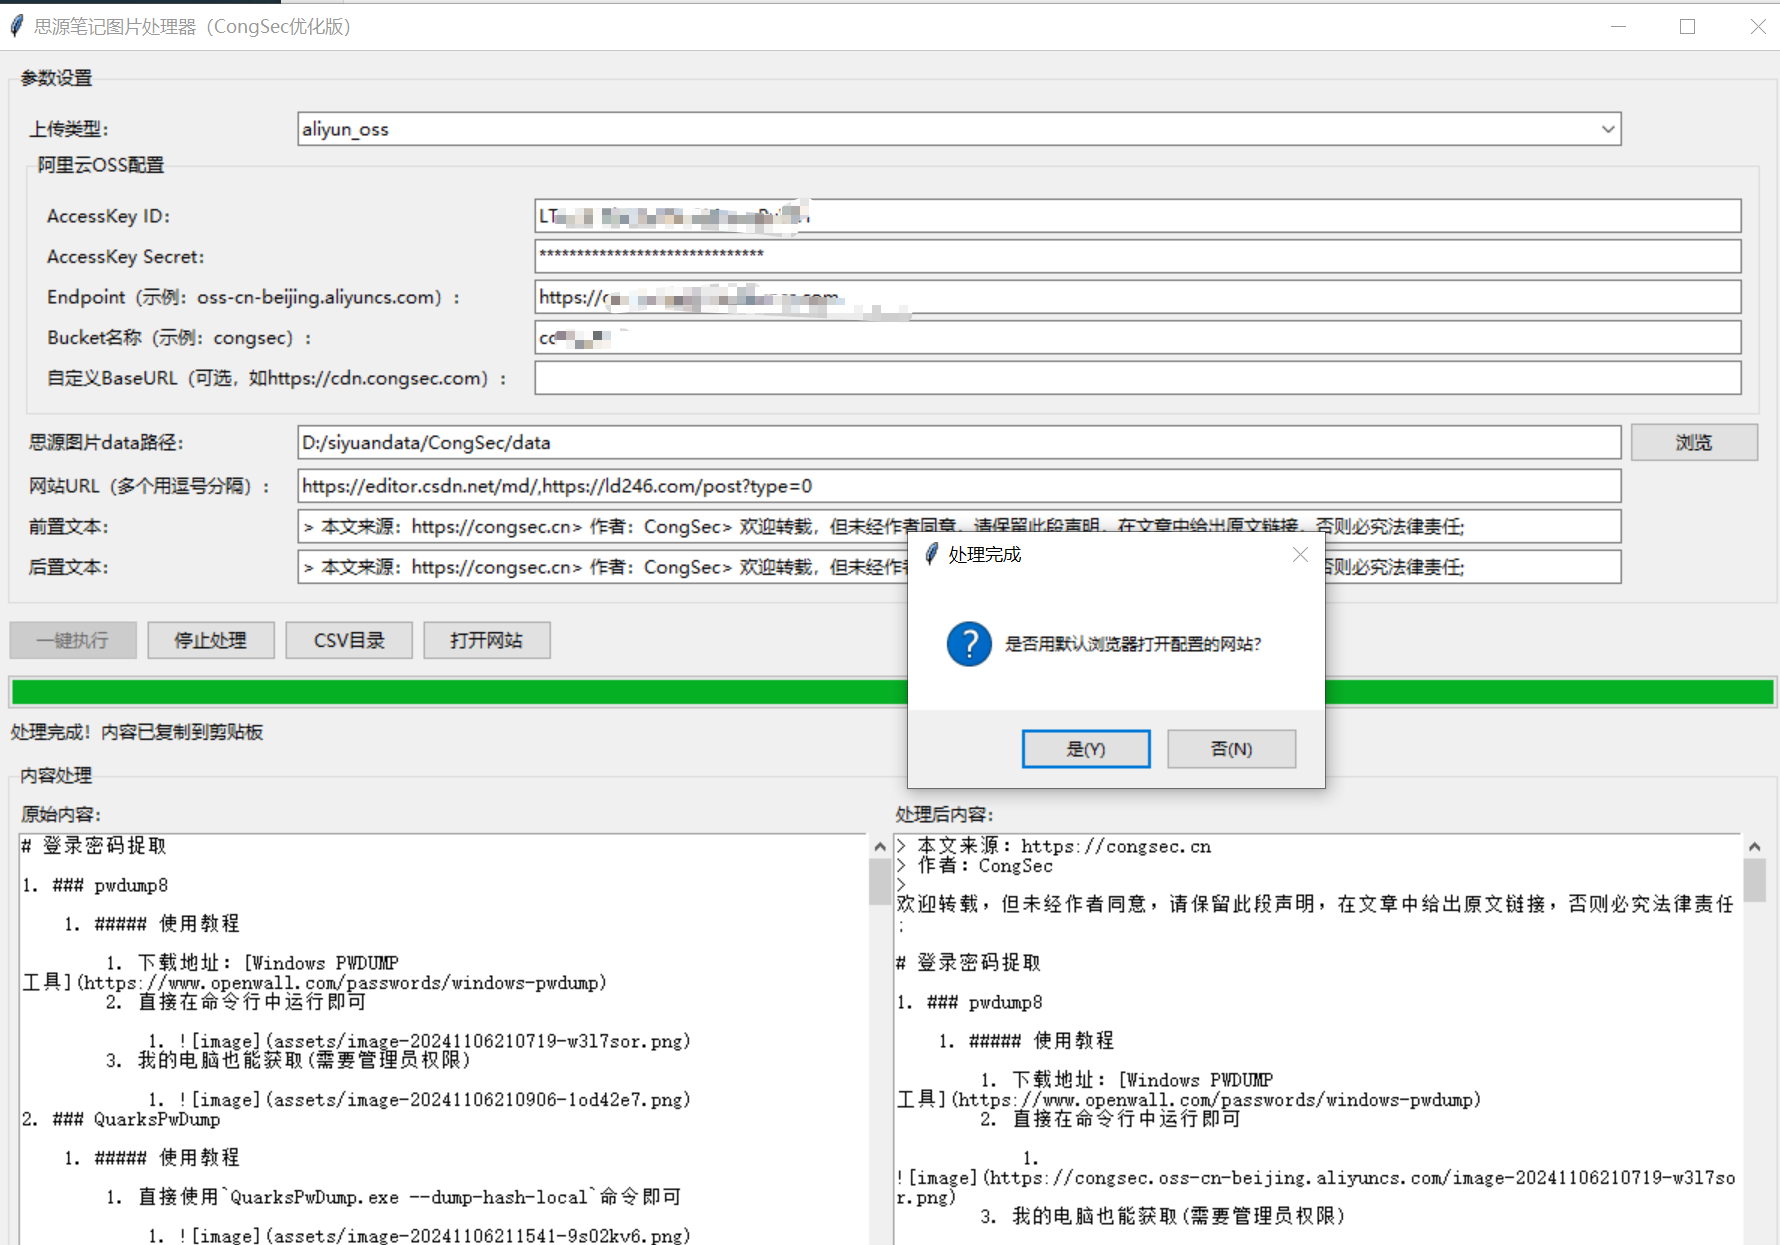Screen dimensions: 1780x1245
Task: Click the 前置文本 input field
Action: click(959, 526)
